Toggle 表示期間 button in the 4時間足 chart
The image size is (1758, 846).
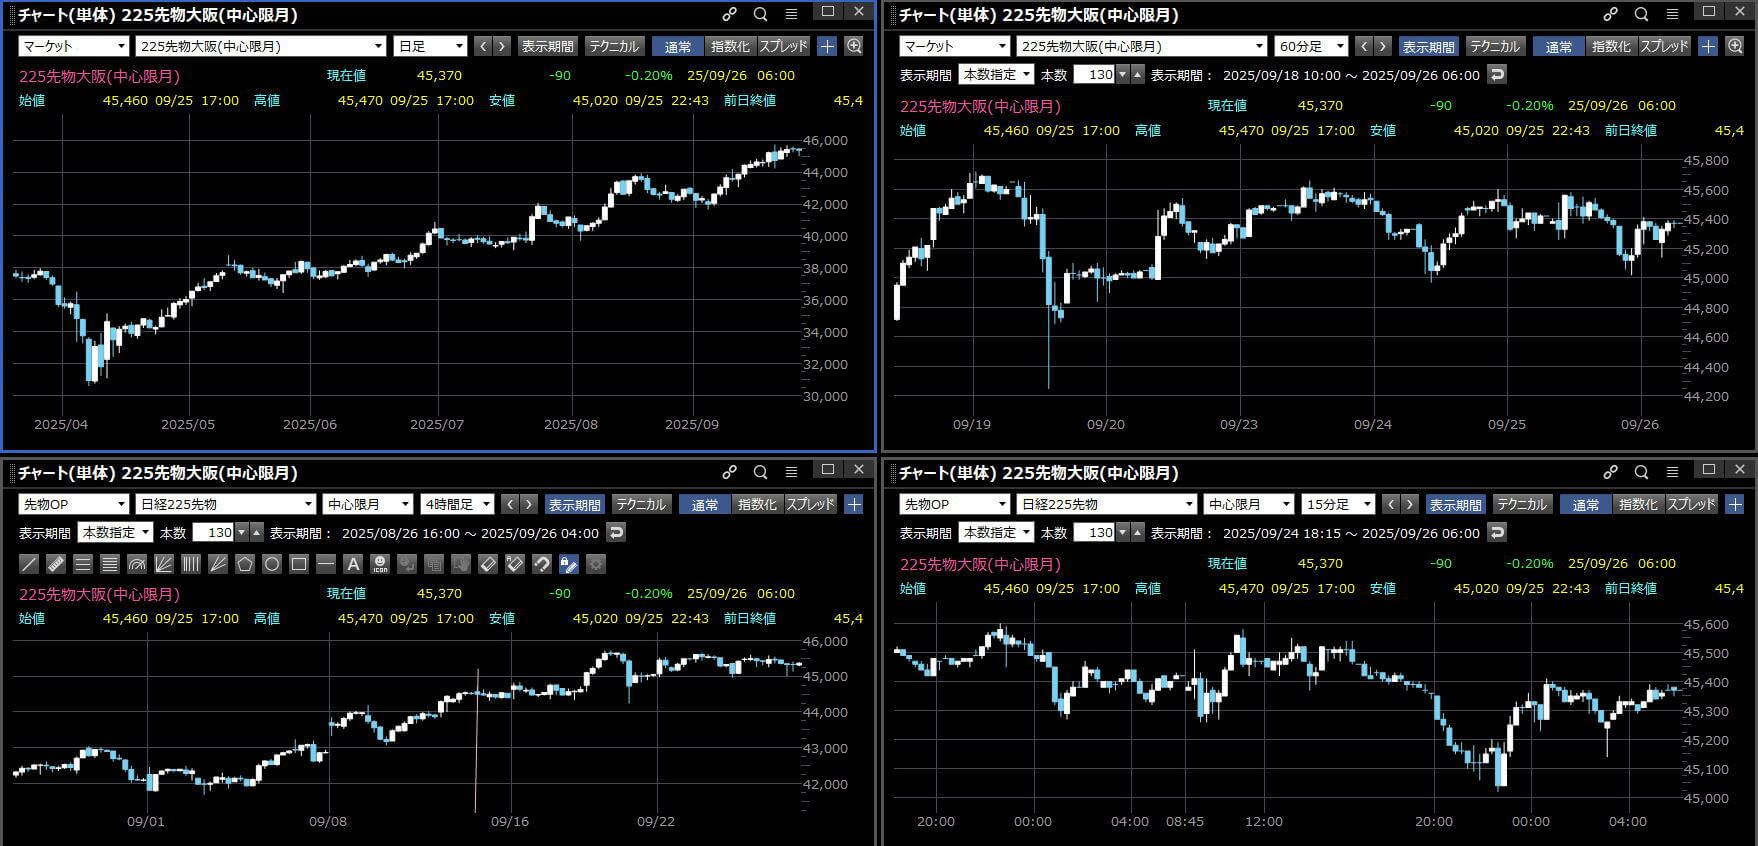(x=574, y=504)
